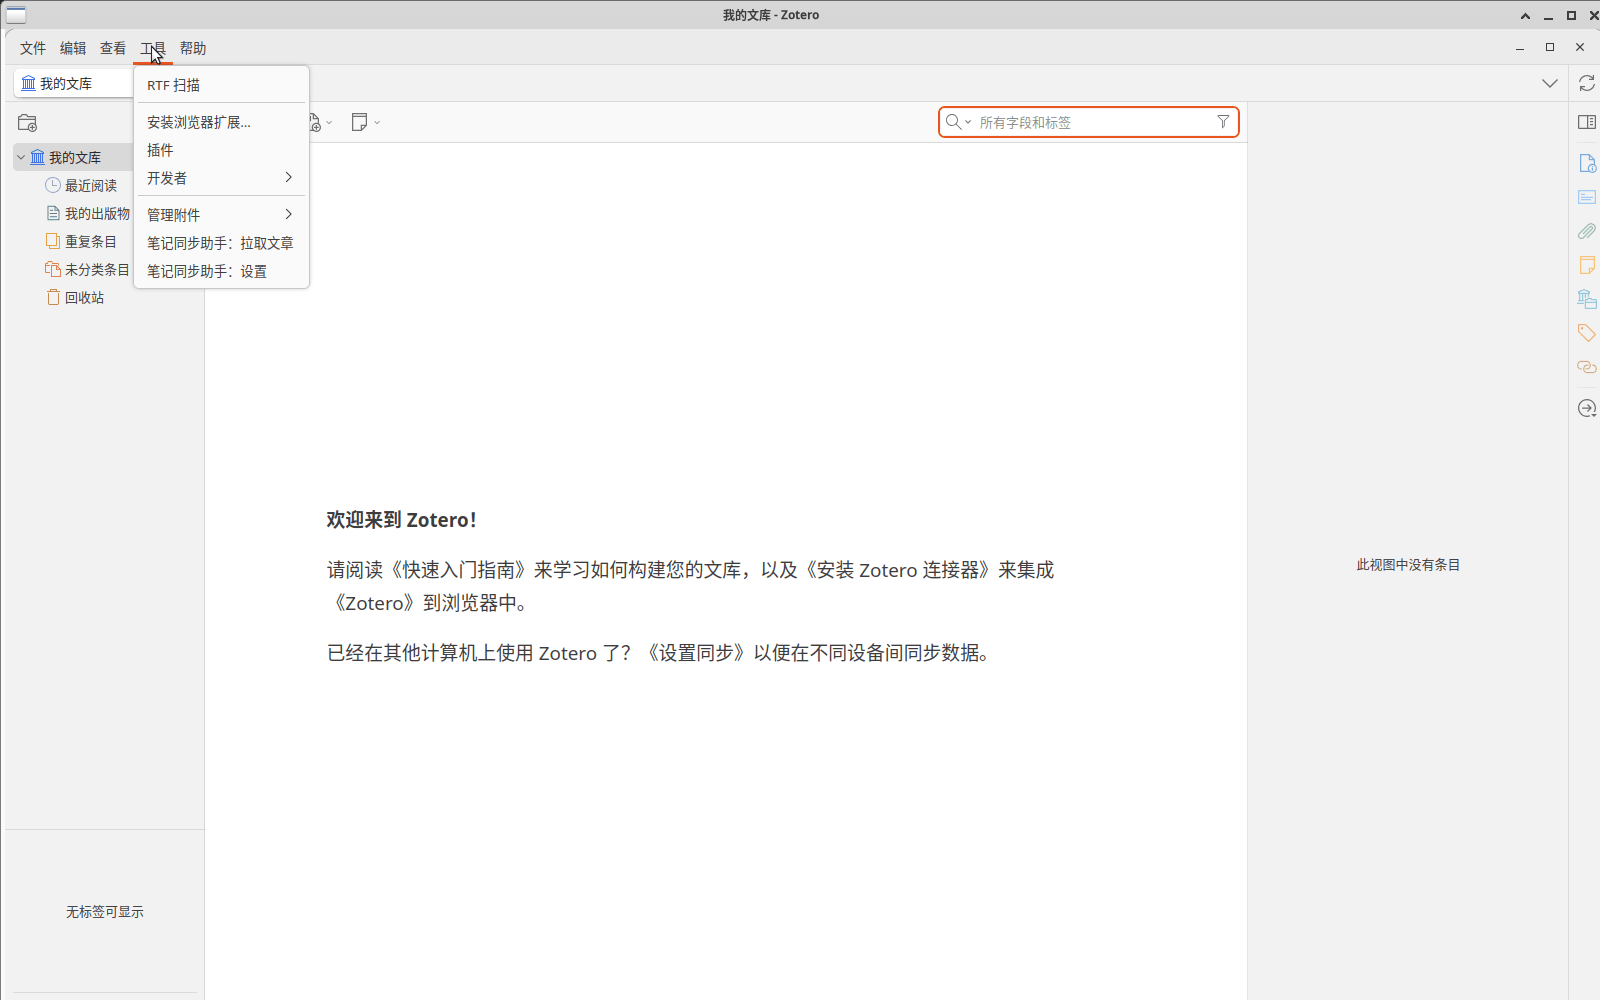Open the Libraries and Collections side rail icon

pyautogui.click(x=1586, y=299)
